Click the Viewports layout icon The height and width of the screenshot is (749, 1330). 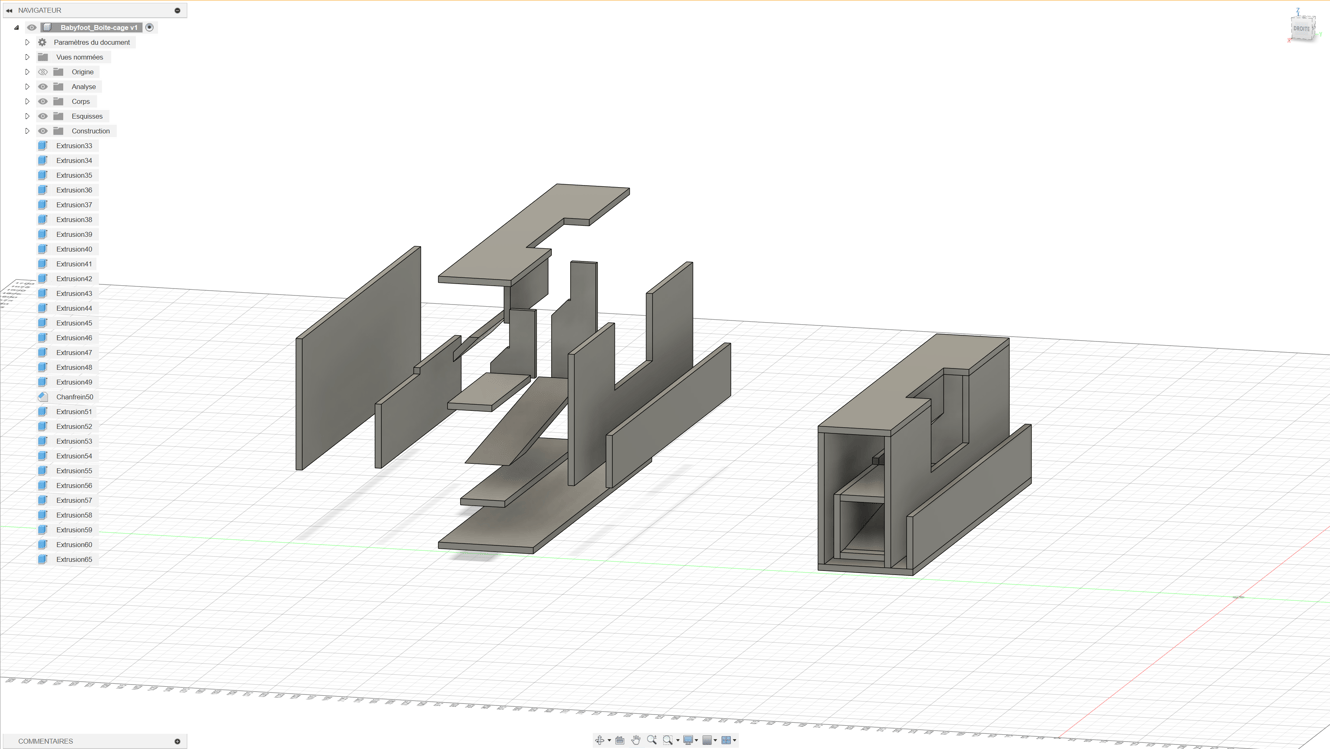pos(726,740)
